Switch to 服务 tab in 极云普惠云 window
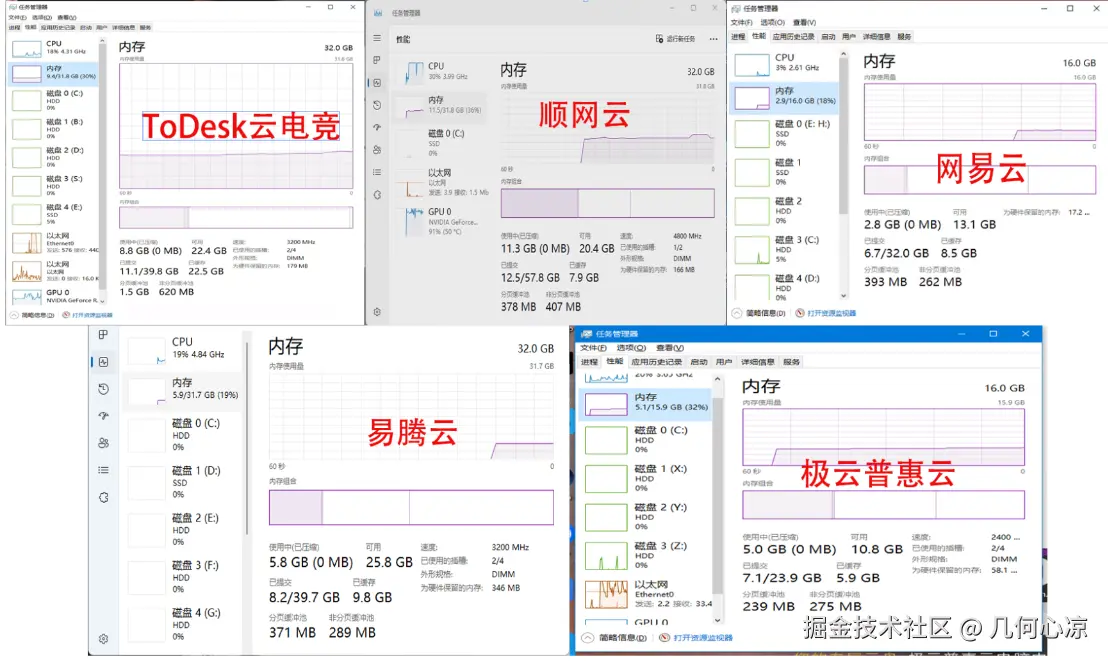The width and height of the screenshot is (1108, 661). 791,361
